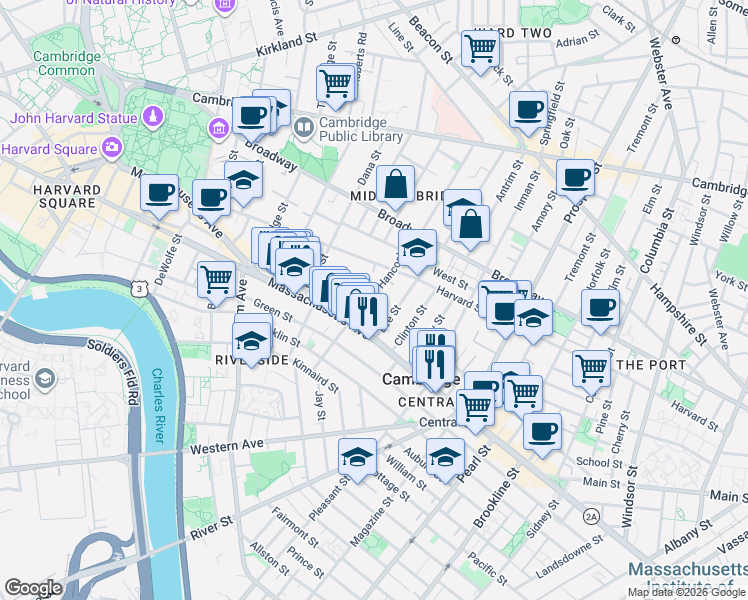Click the Google logo

pos(33,588)
